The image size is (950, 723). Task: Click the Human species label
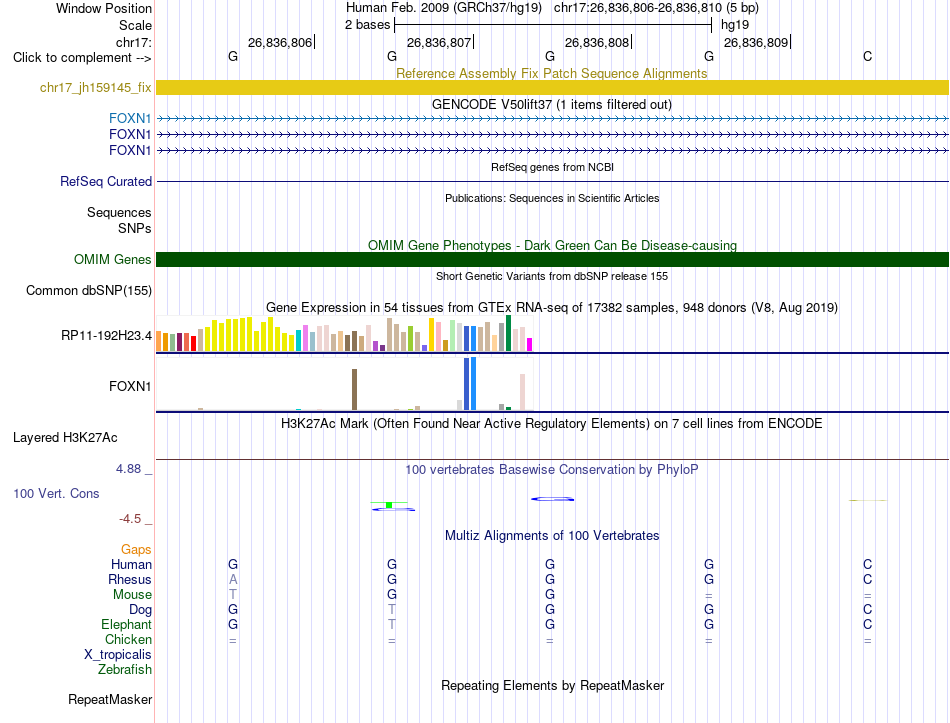point(131,564)
